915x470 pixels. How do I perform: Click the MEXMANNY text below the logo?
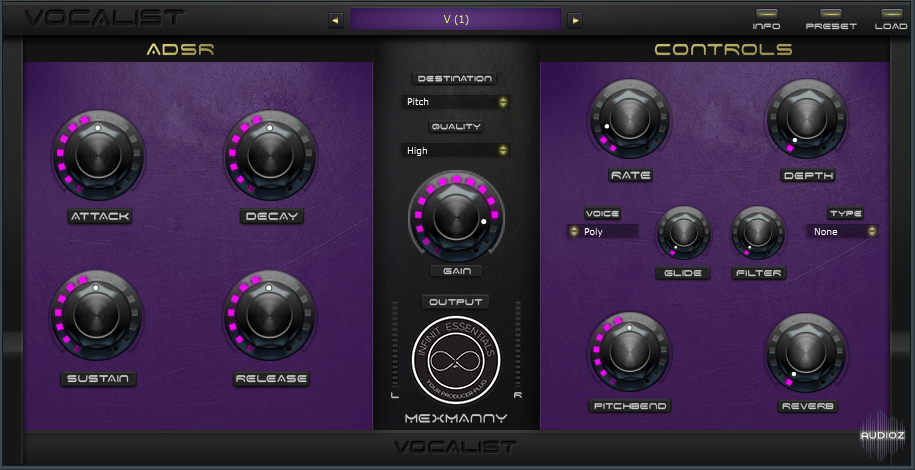[x=456, y=418]
